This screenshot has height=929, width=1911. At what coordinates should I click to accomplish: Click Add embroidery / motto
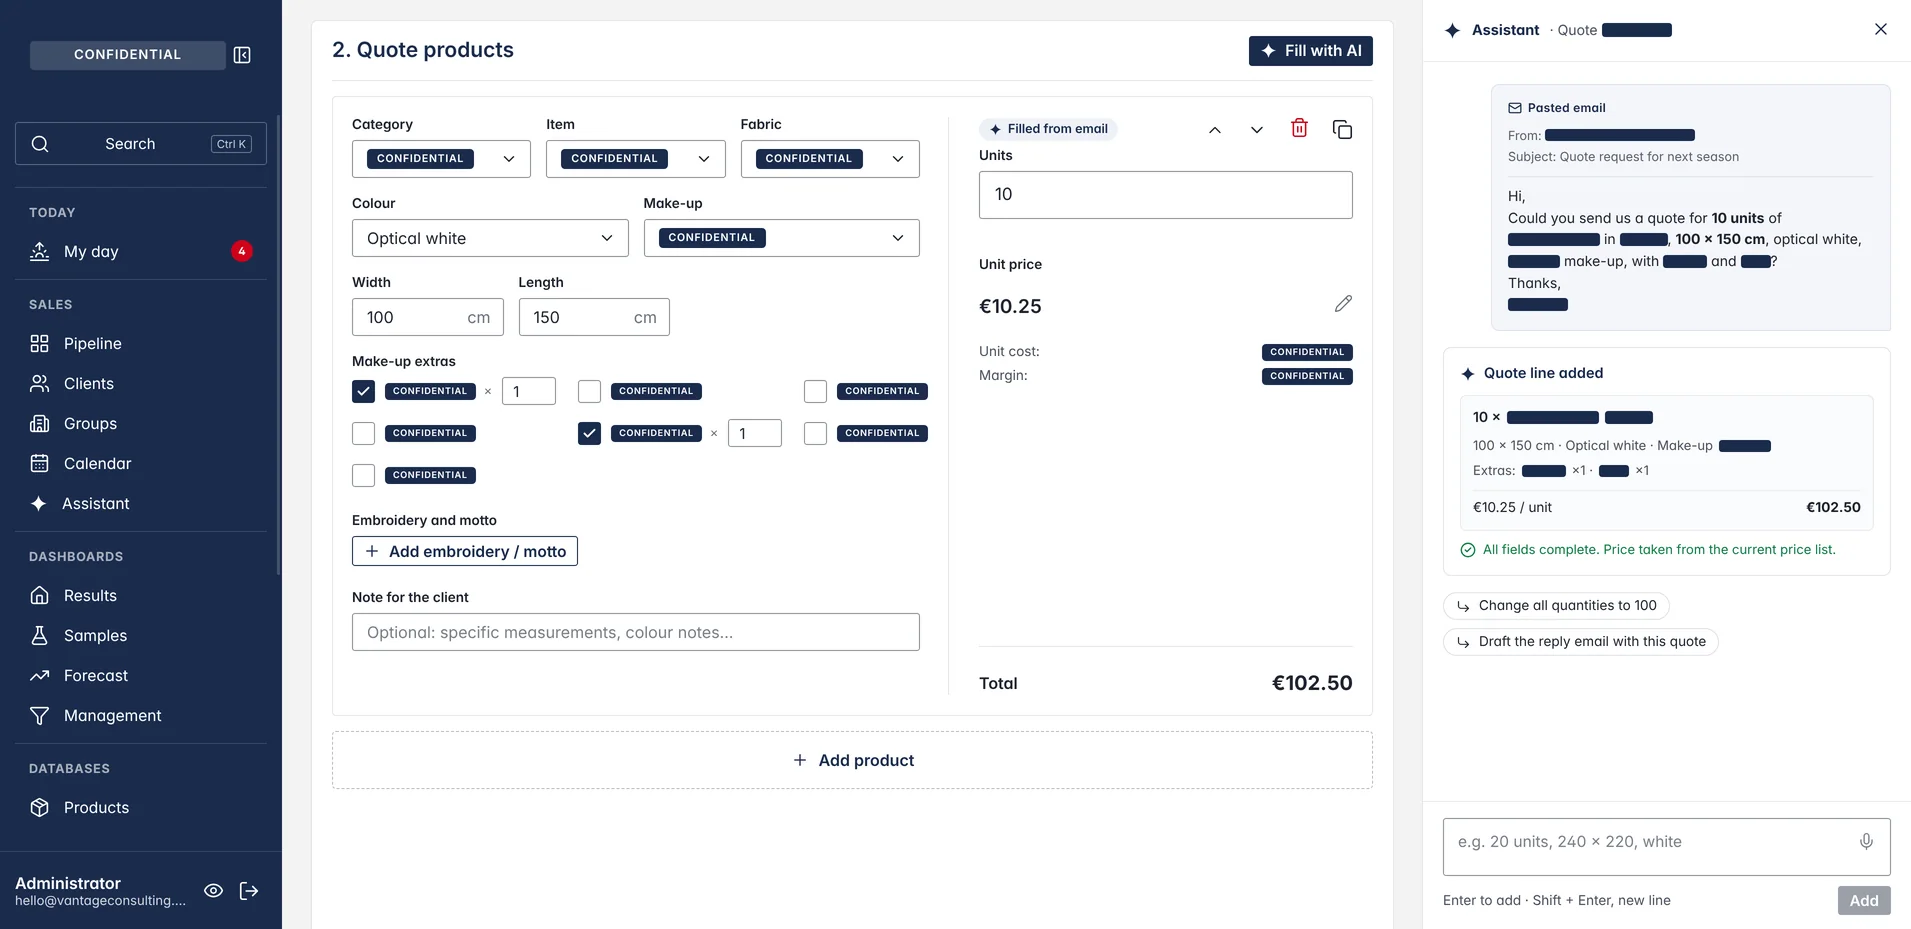[x=465, y=551]
